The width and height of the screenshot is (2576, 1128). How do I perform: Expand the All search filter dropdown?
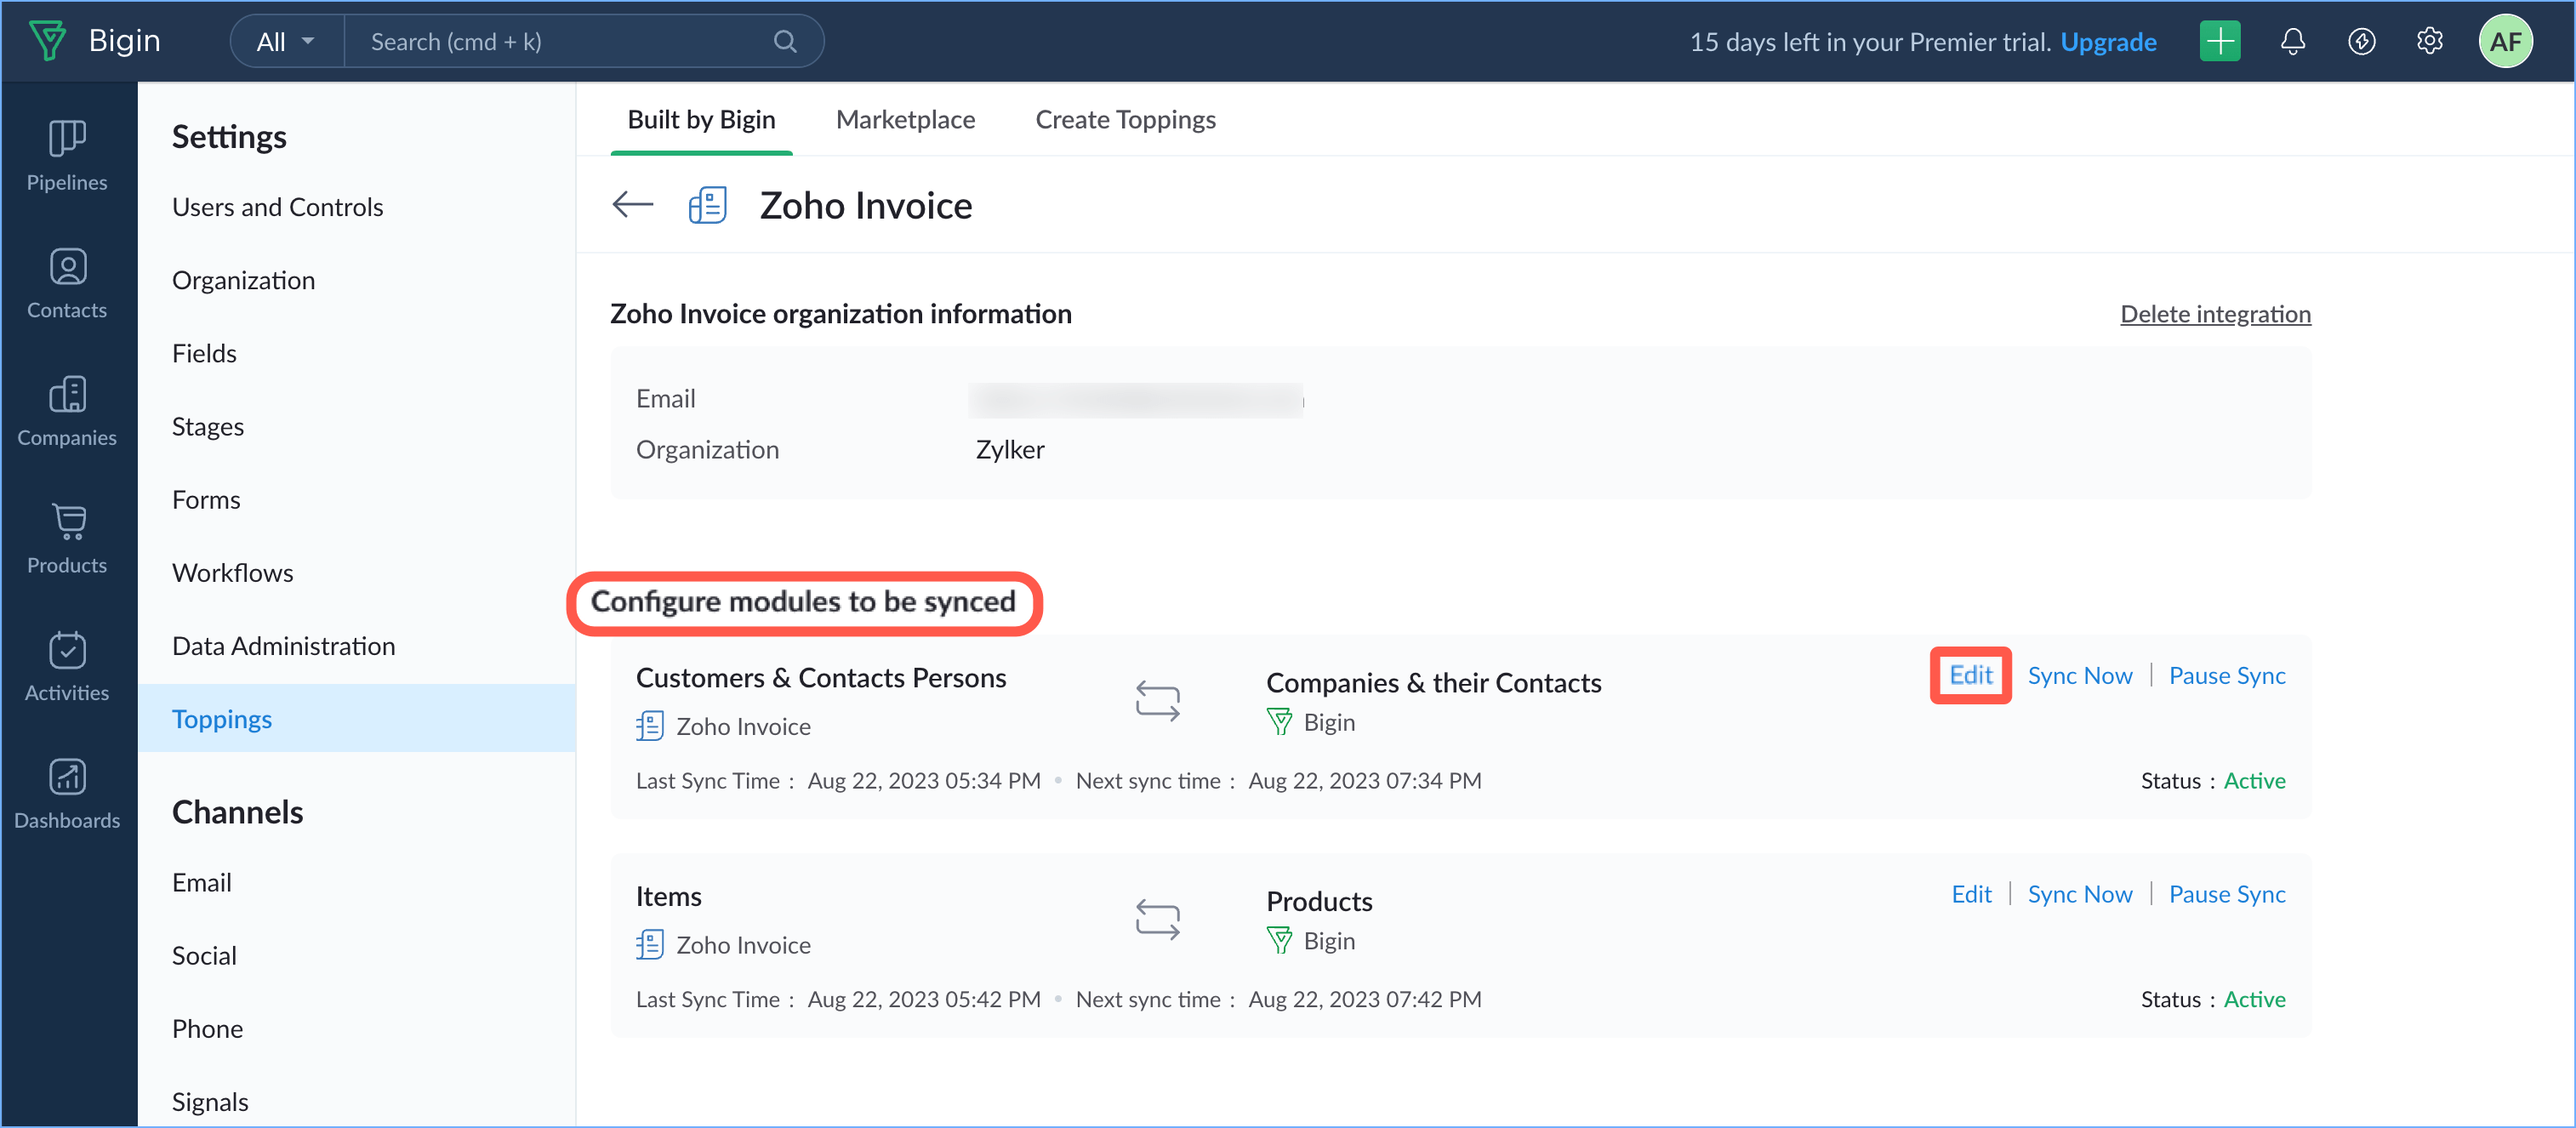click(x=286, y=41)
